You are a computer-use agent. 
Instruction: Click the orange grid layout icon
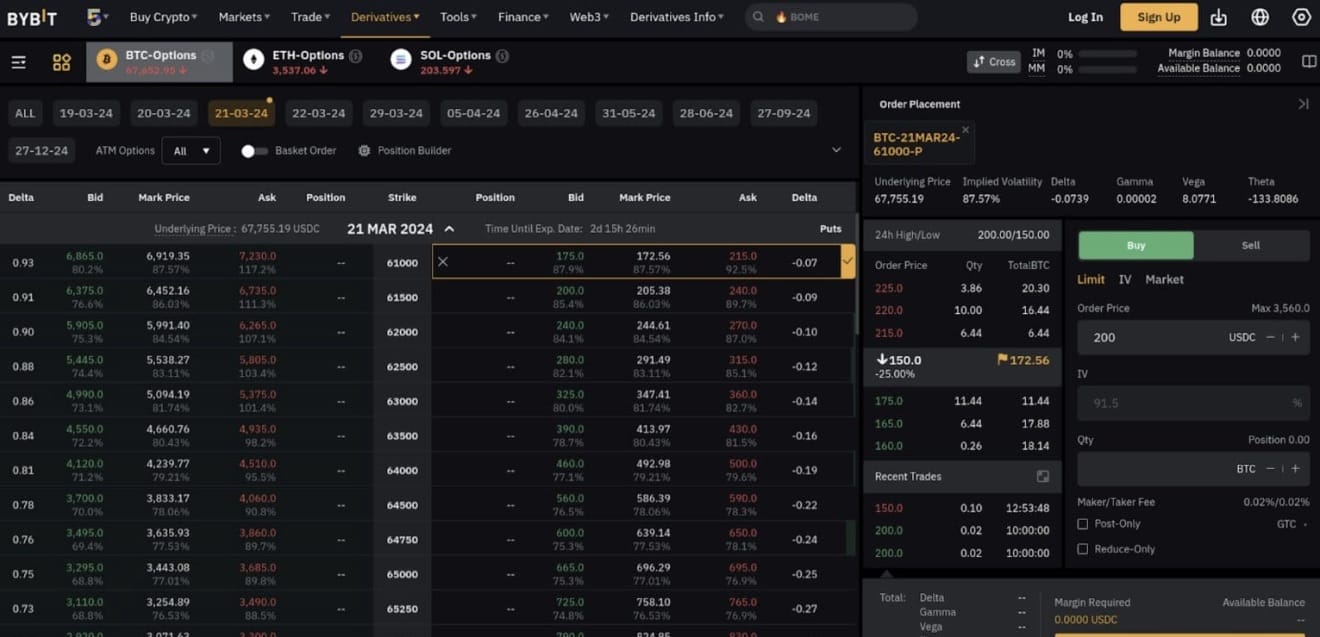(61, 61)
